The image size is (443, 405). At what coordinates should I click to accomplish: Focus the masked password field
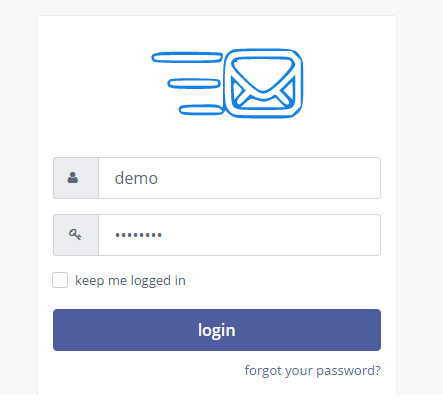point(239,235)
